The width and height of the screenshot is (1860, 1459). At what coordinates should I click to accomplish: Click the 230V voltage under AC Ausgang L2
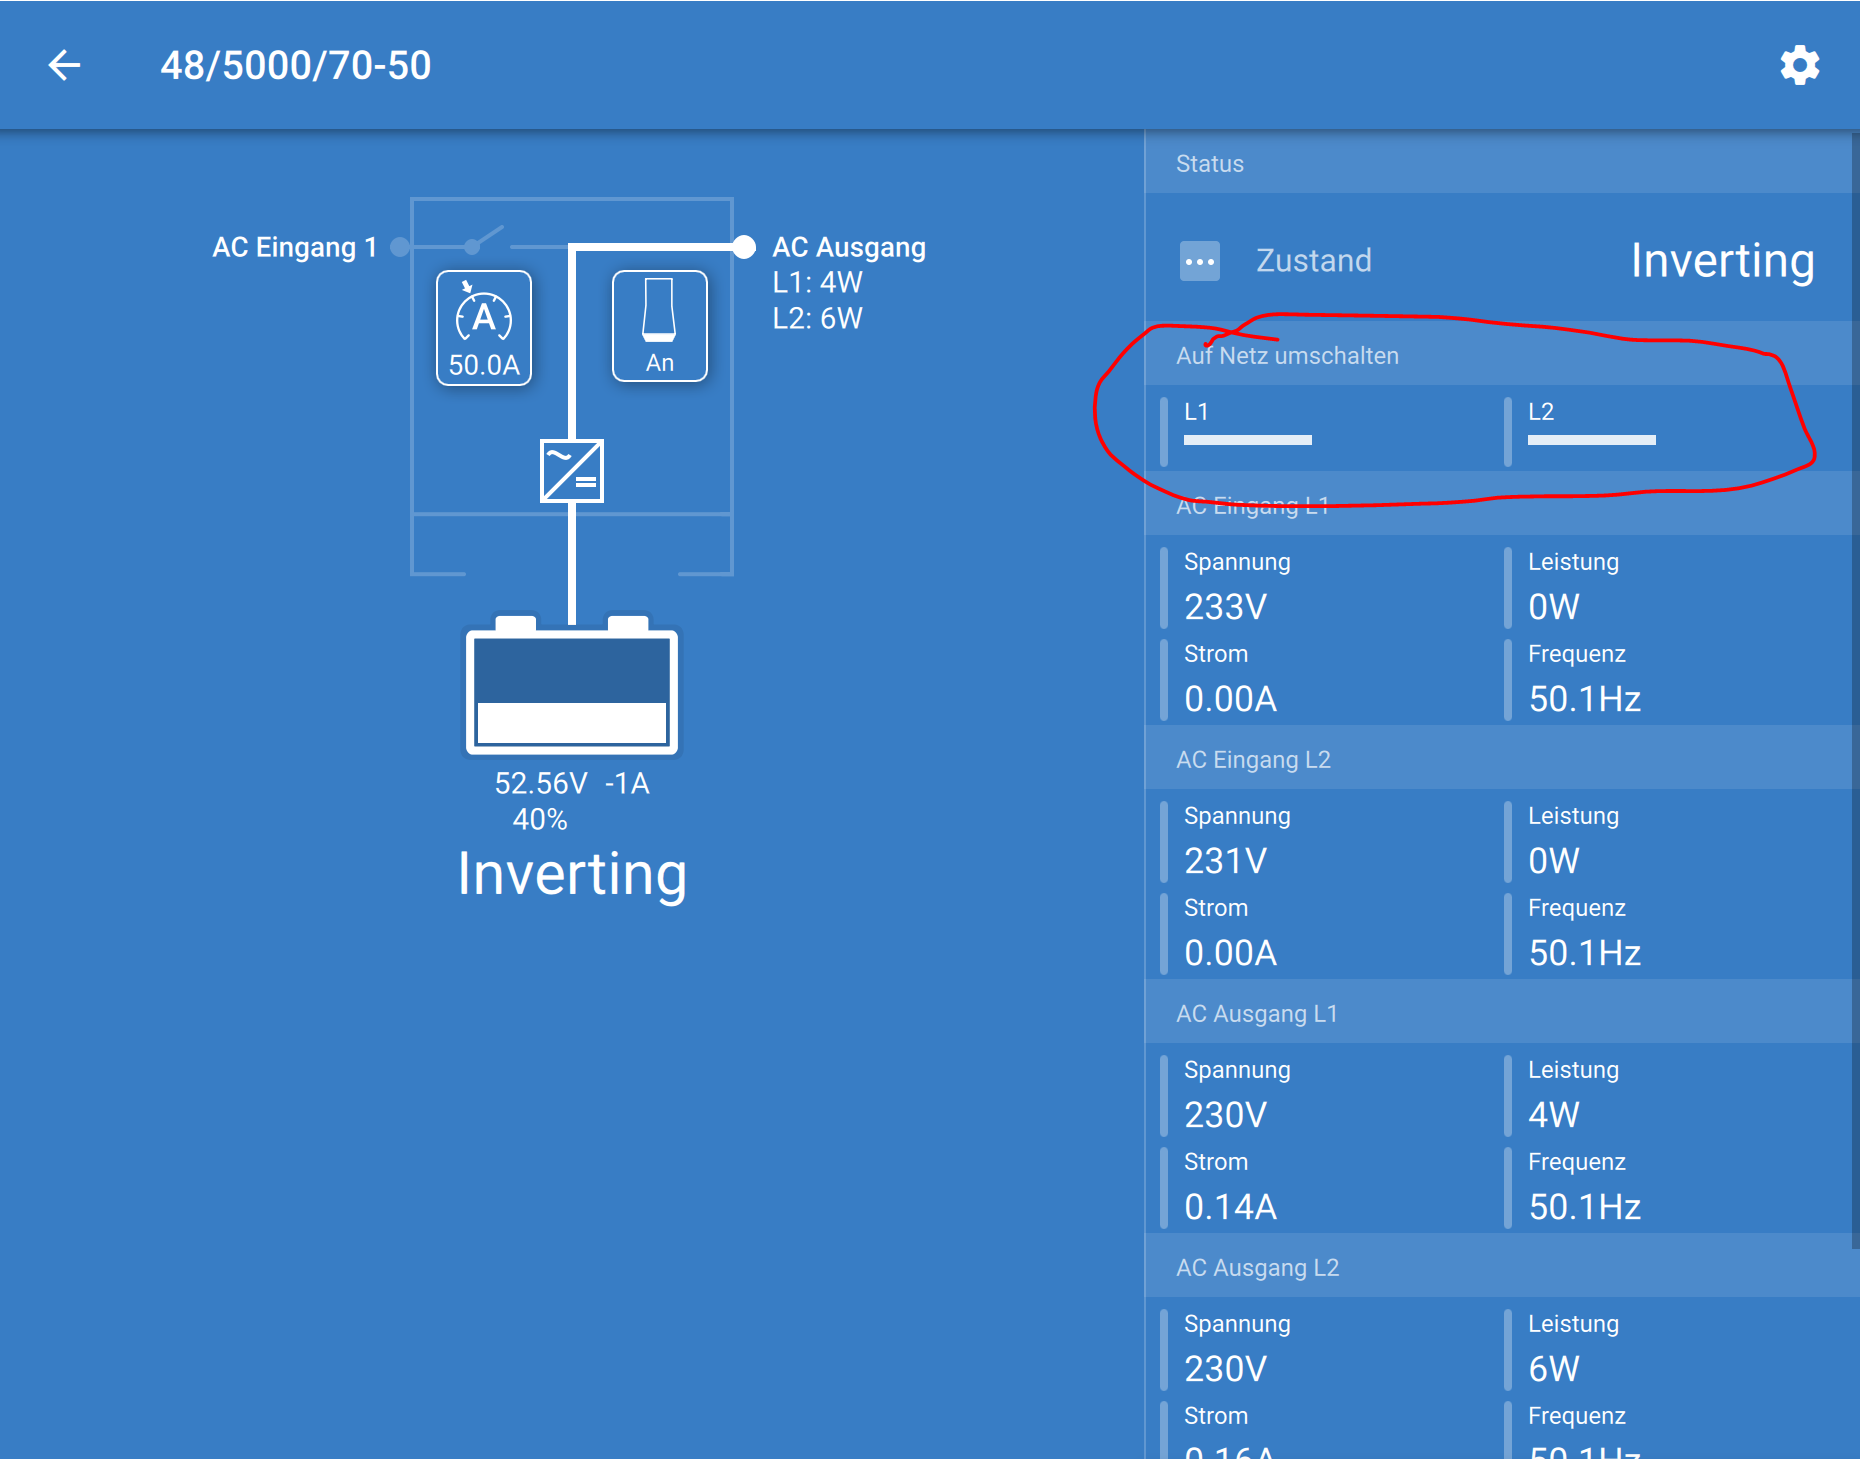tap(1226, 1369)
